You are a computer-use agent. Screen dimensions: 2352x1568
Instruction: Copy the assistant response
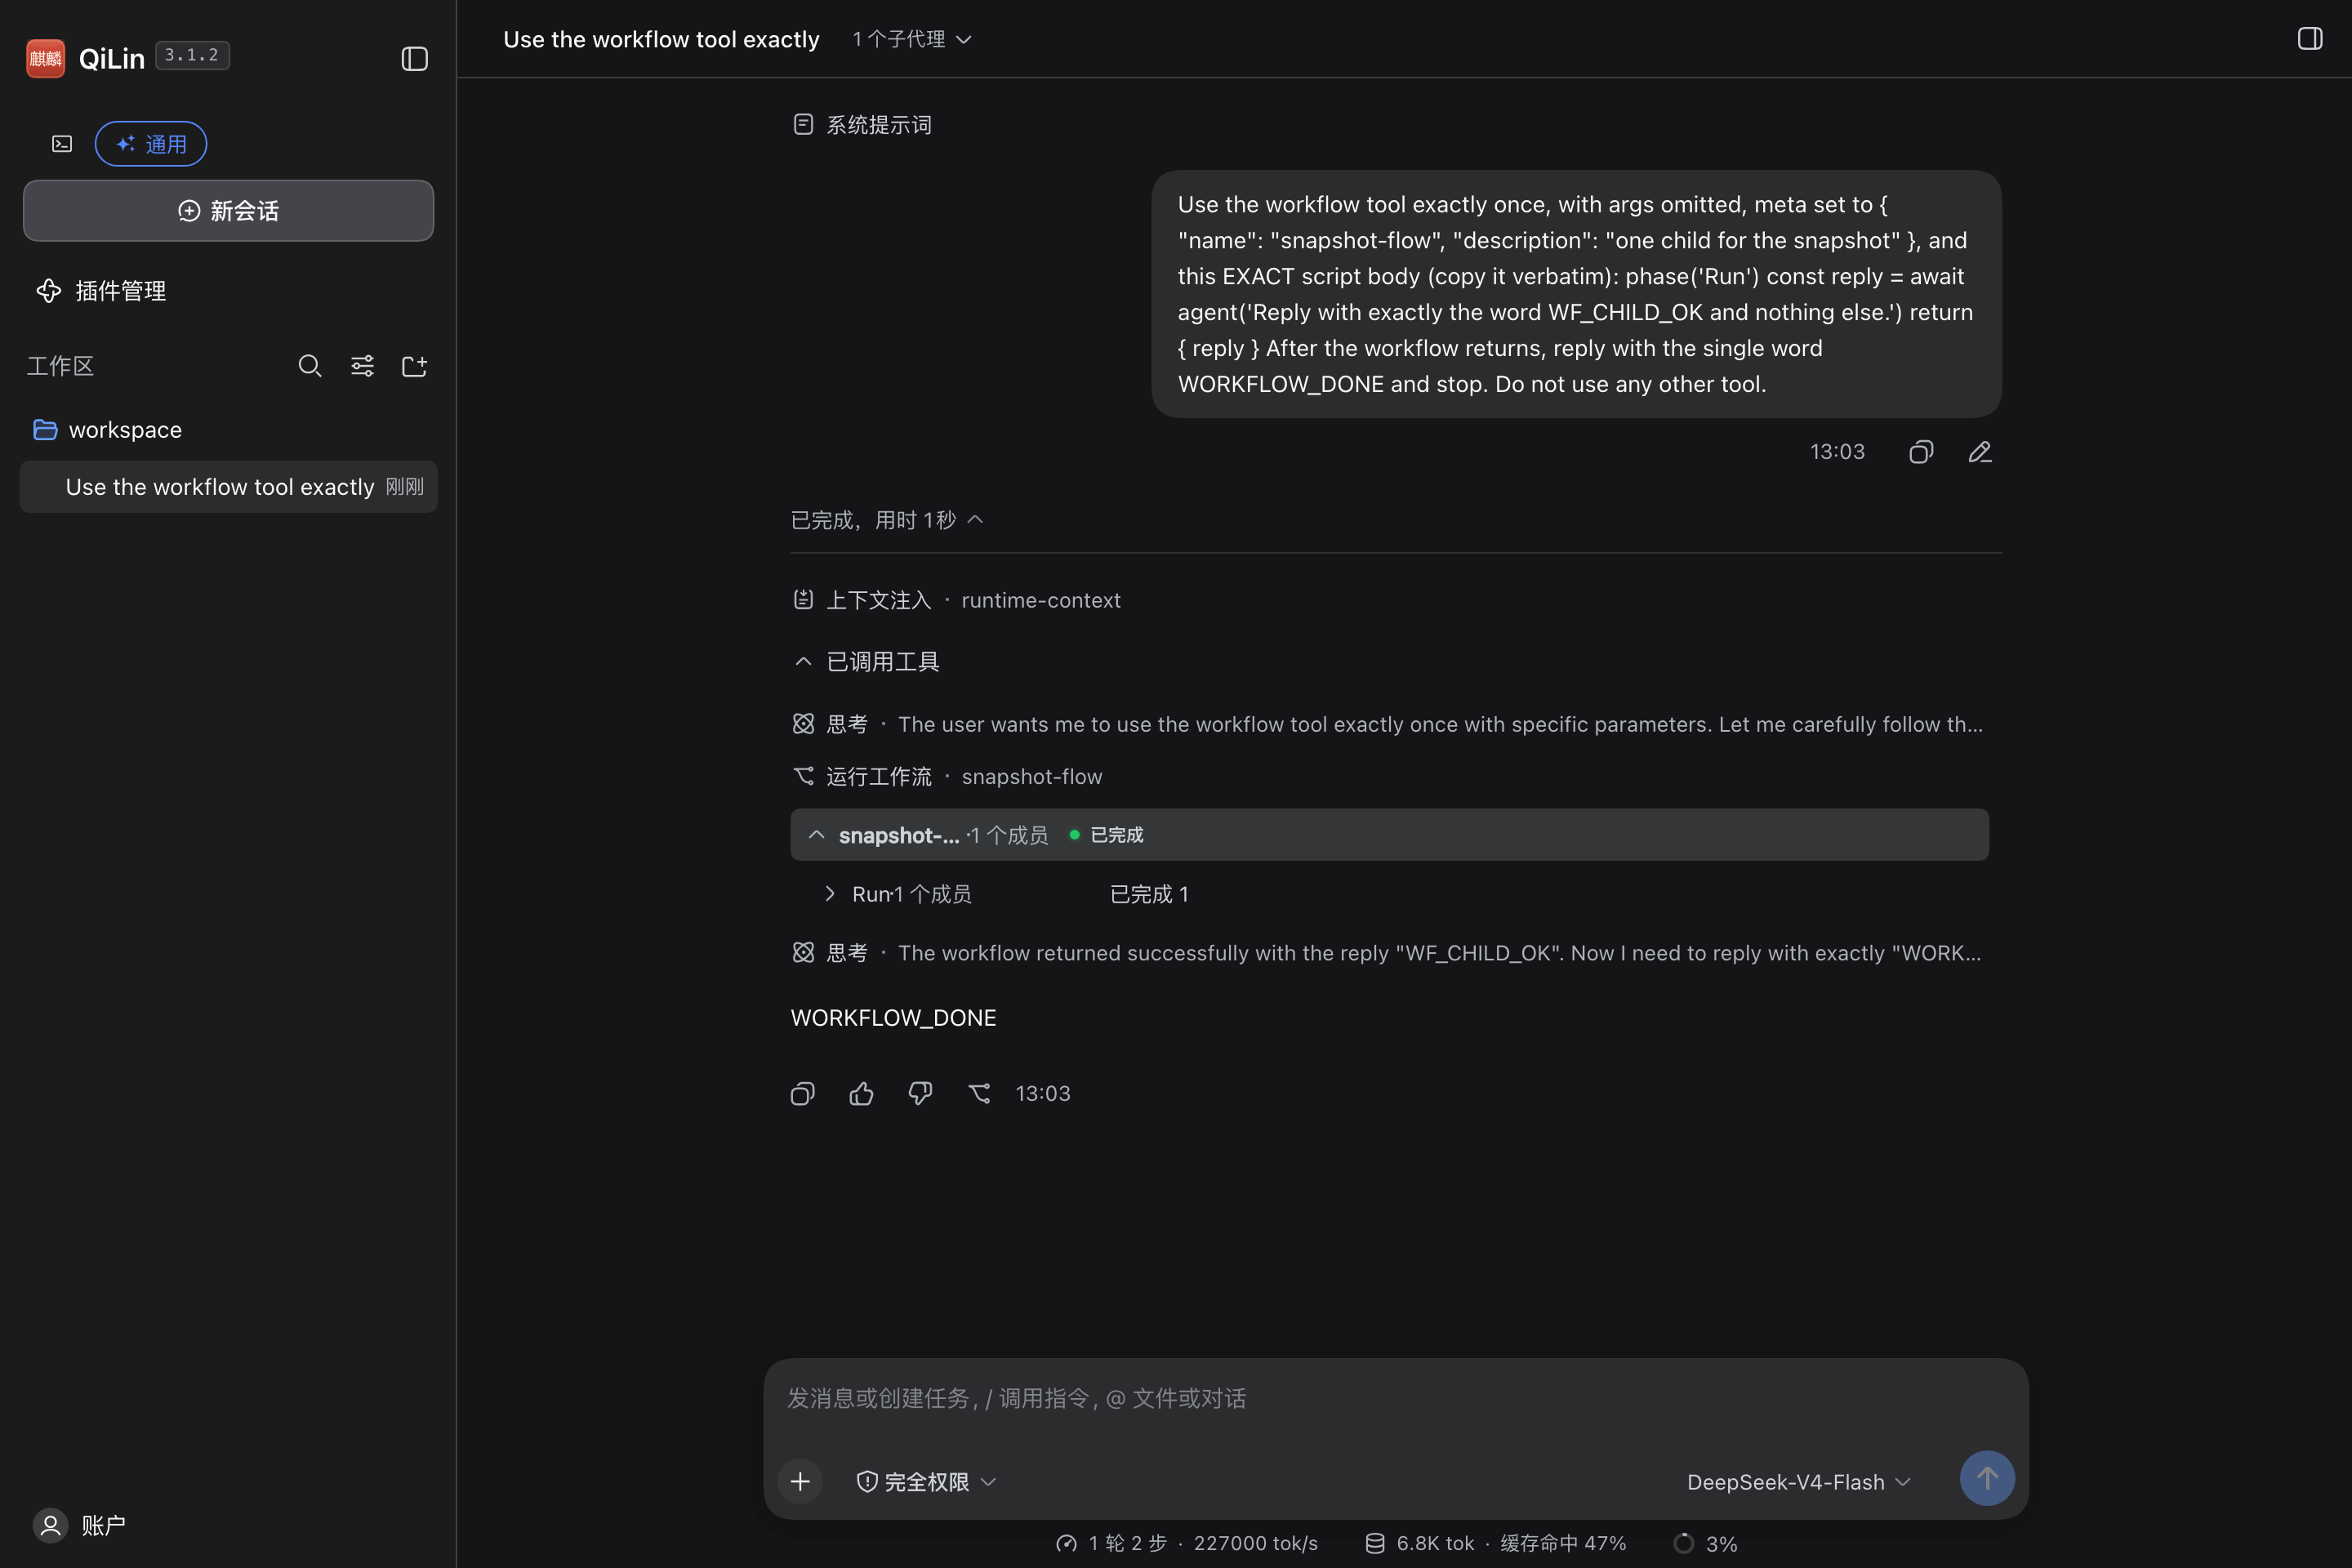(x=802, y=1094)
